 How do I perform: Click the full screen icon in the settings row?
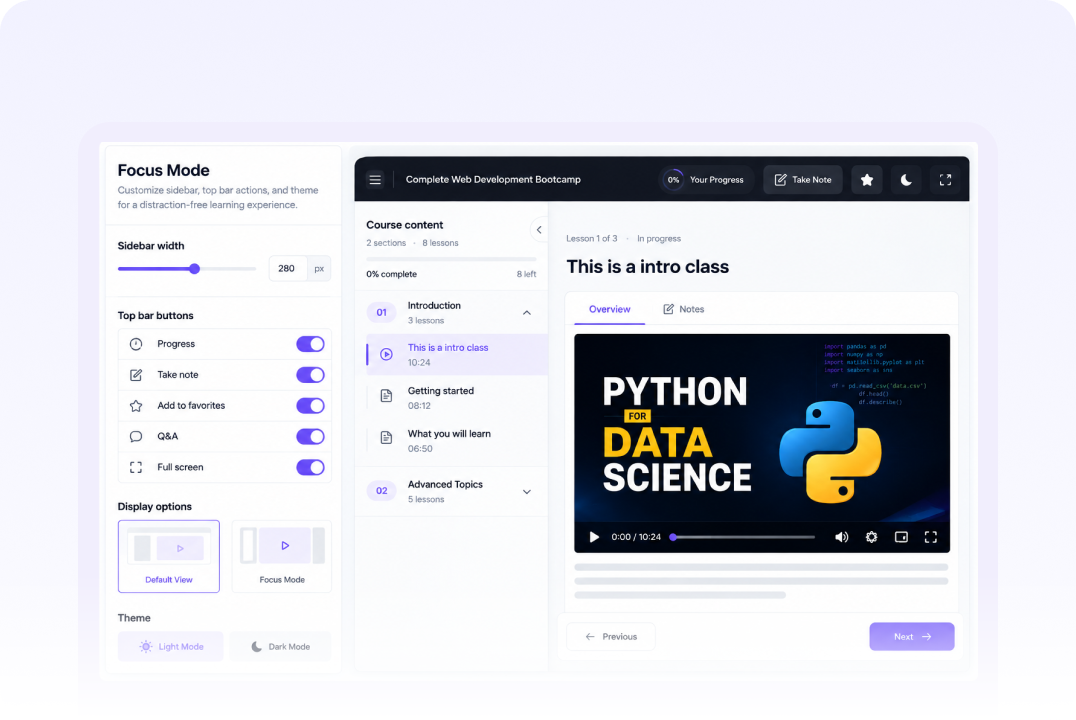click(x=136, y=467)
